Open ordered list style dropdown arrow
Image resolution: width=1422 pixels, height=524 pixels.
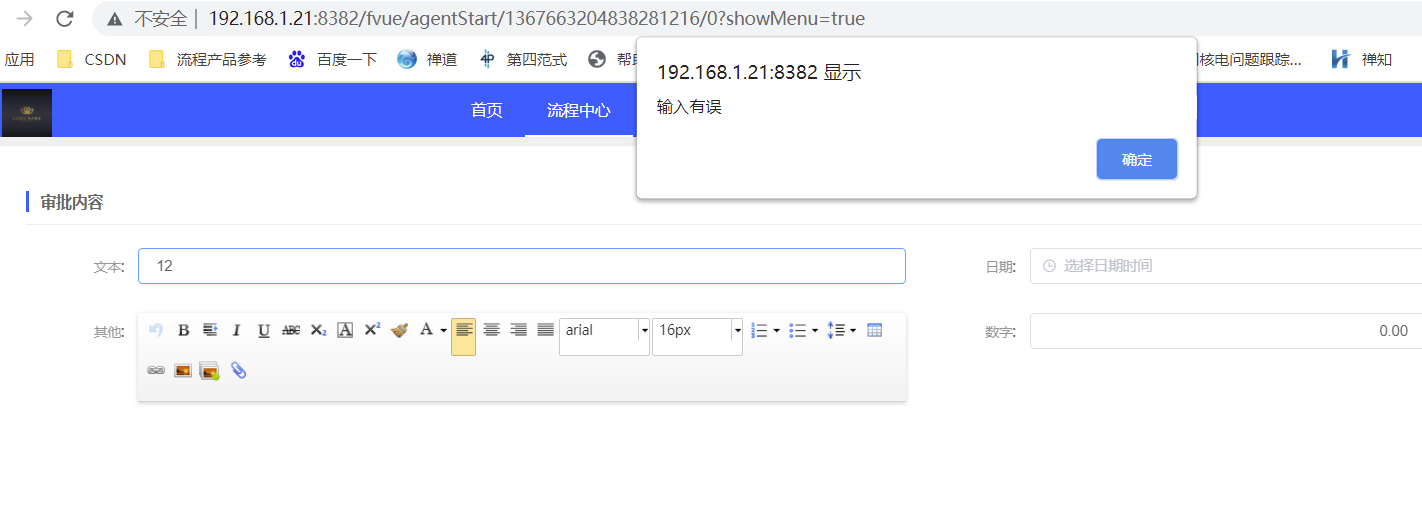click(776, 330)
